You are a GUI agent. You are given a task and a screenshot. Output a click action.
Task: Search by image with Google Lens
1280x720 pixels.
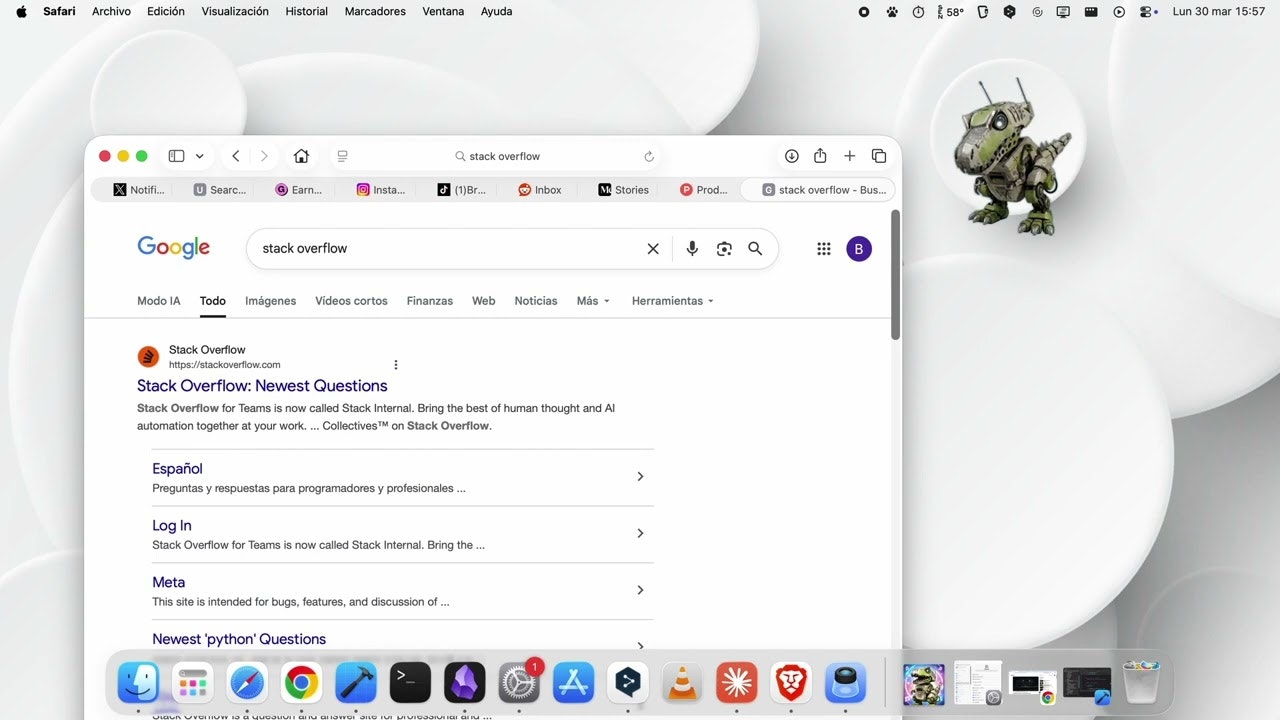pos(724,249)
